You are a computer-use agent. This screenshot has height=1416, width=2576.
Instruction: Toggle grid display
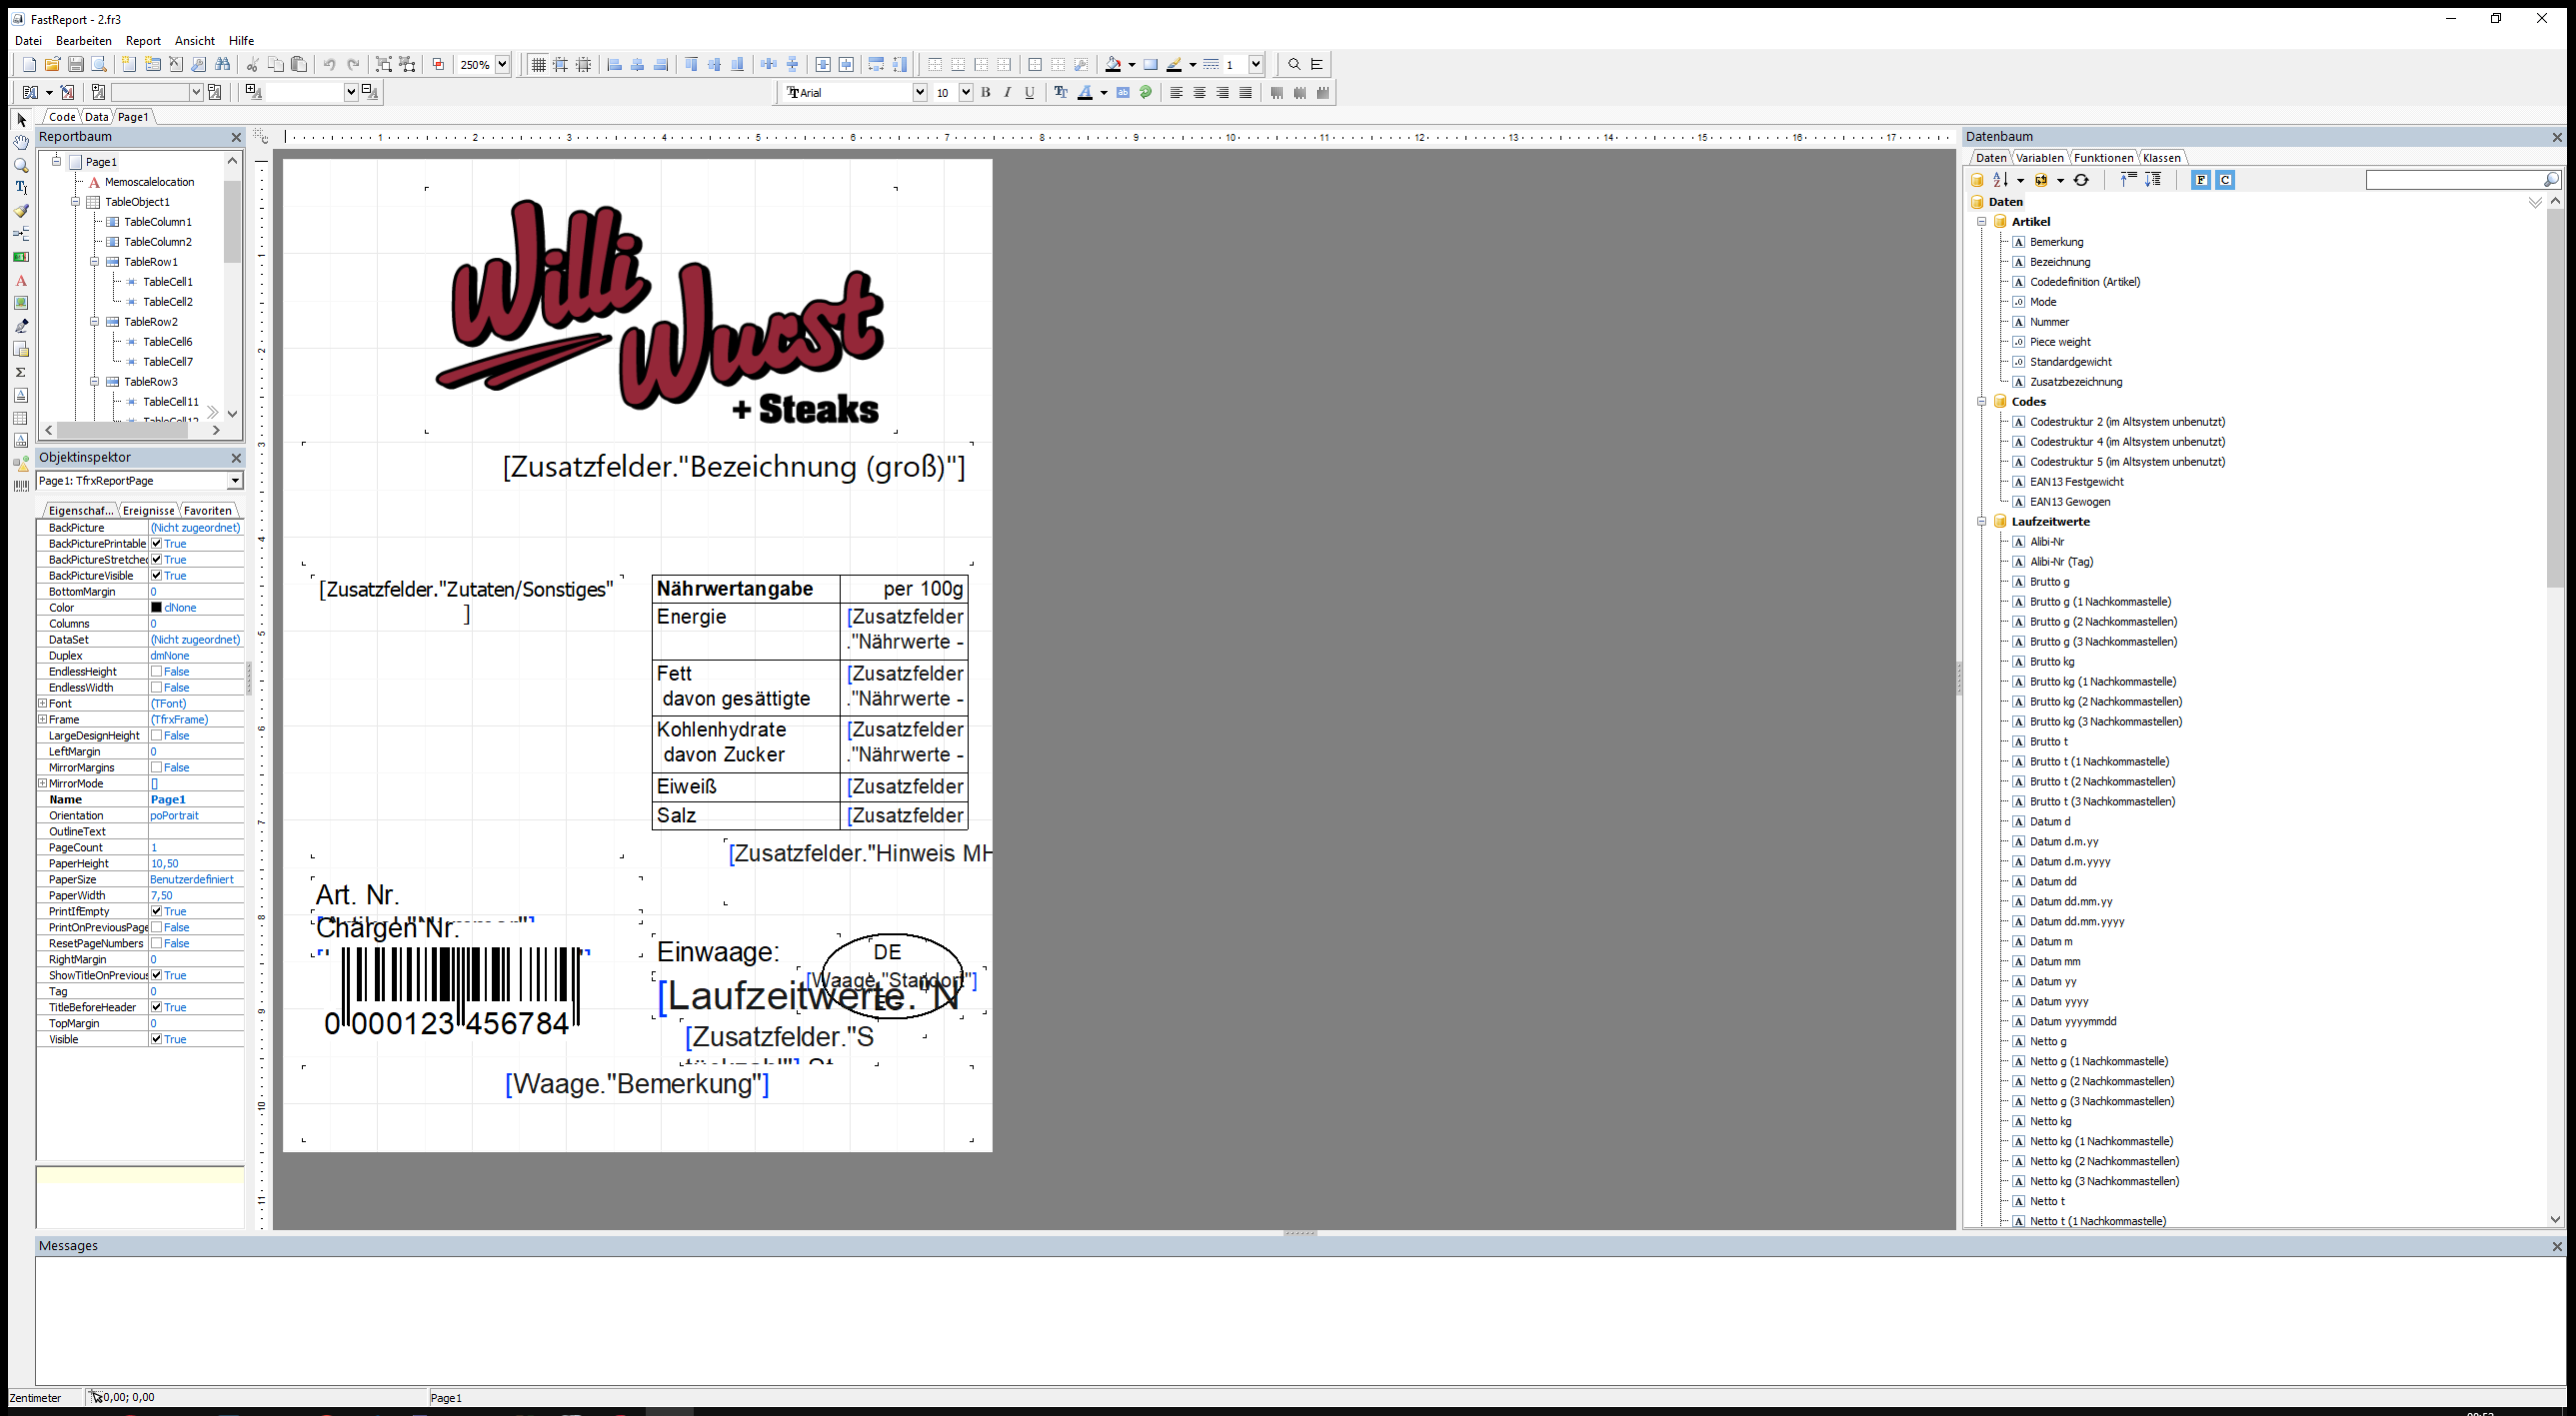538,64
